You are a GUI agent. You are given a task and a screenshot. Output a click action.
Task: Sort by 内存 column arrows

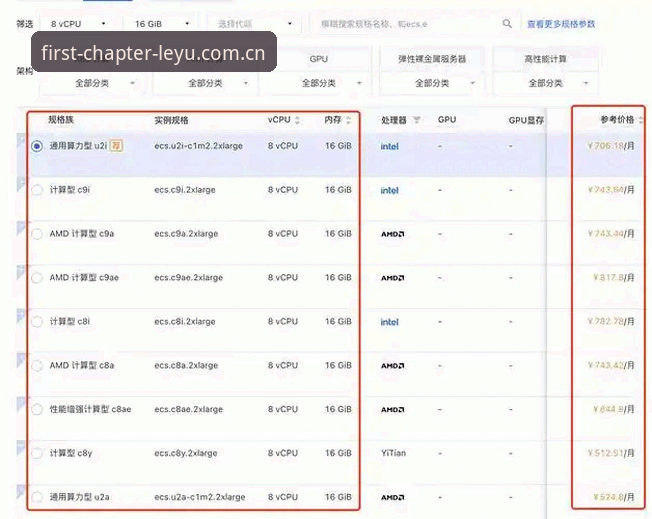tap(348, 120)
